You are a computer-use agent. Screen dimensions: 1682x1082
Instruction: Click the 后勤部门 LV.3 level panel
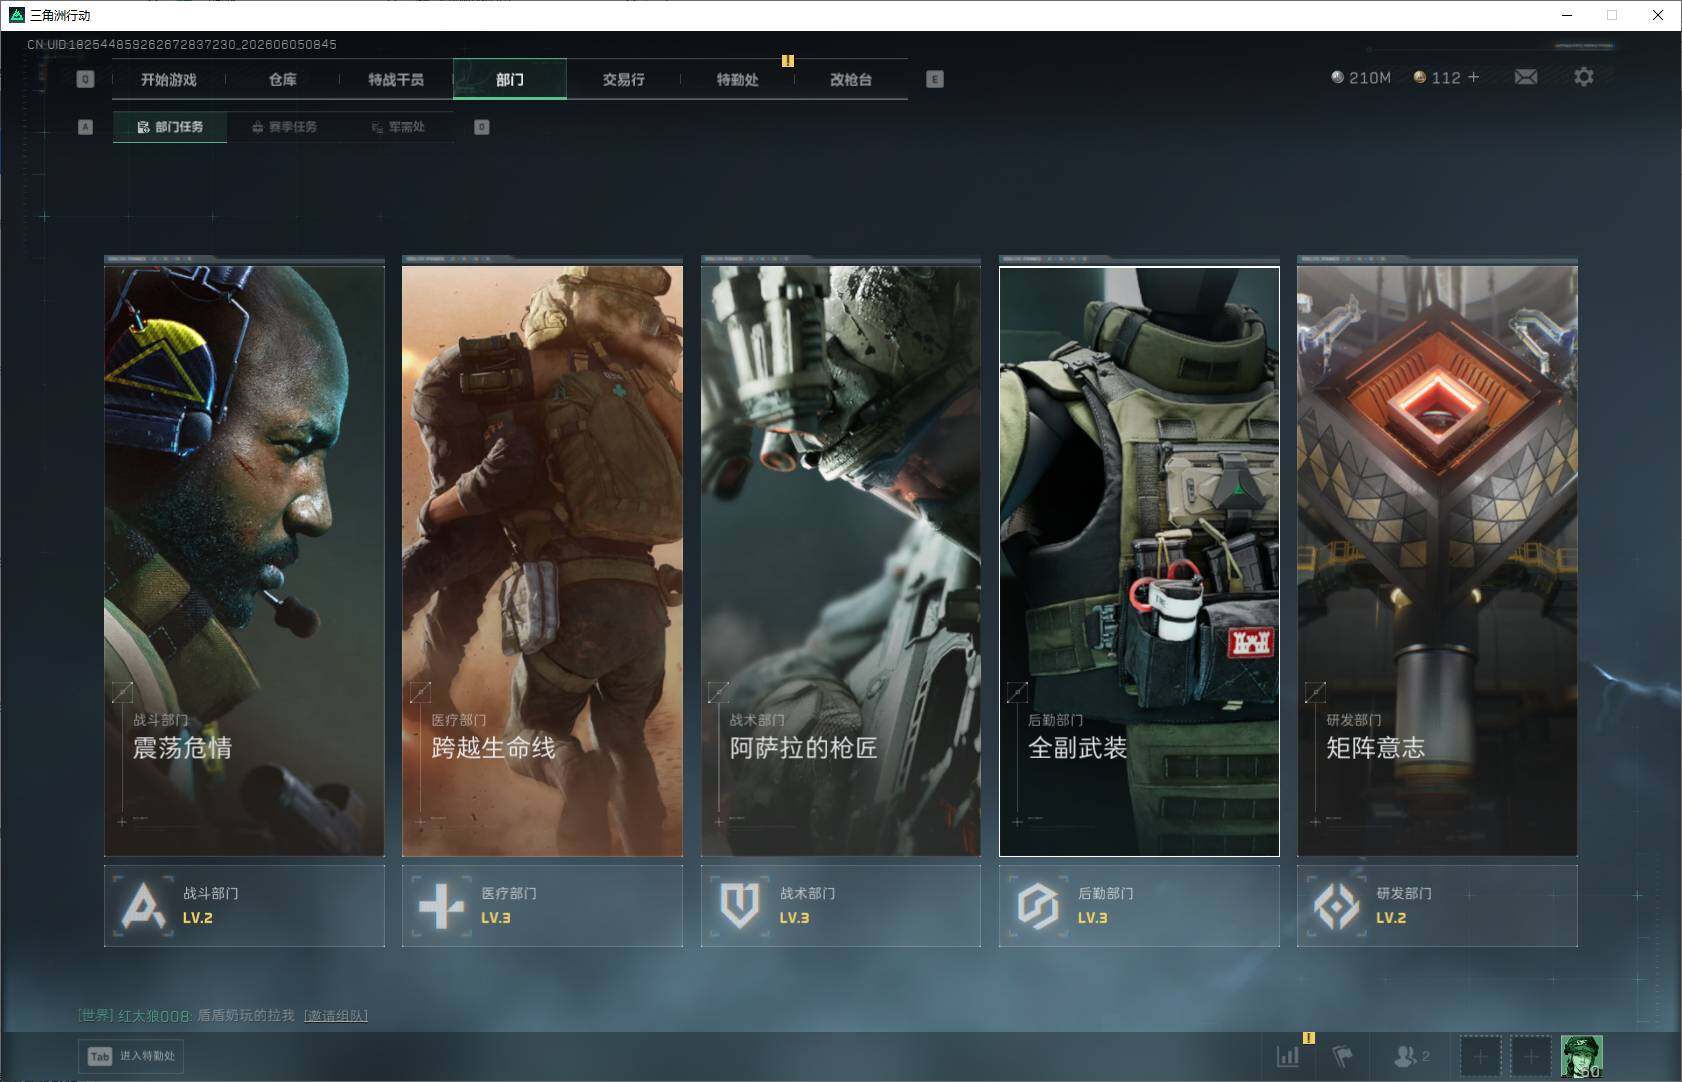click(x=1139, y=906)
